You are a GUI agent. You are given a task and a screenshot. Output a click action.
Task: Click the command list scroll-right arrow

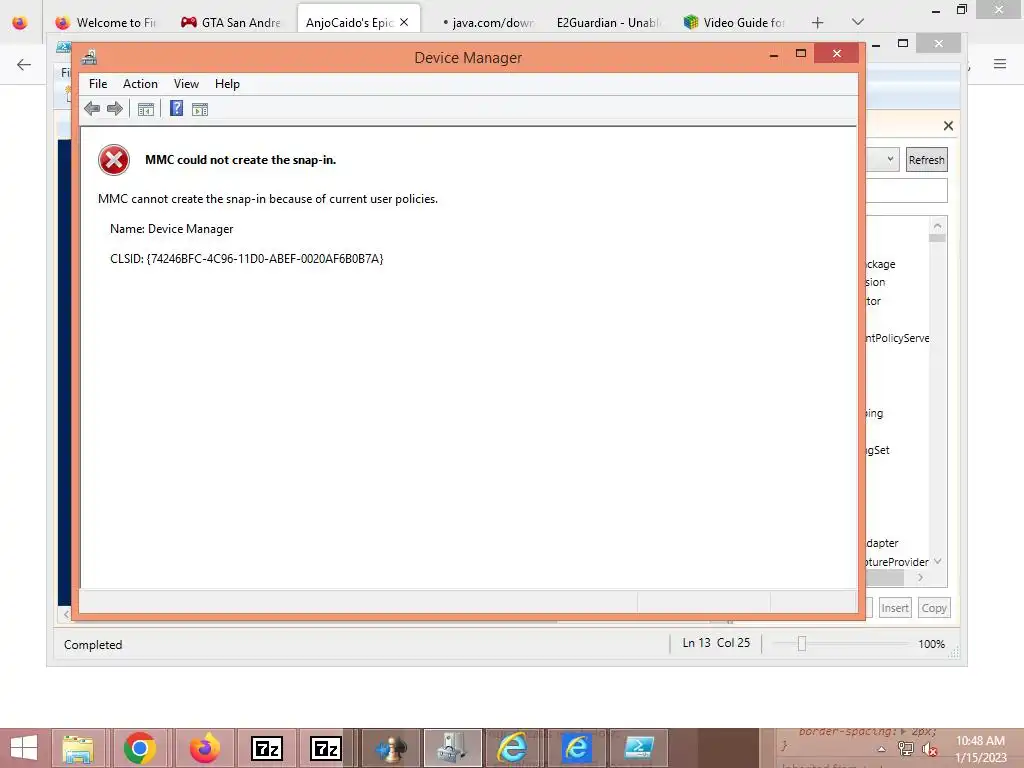(920, 577)
